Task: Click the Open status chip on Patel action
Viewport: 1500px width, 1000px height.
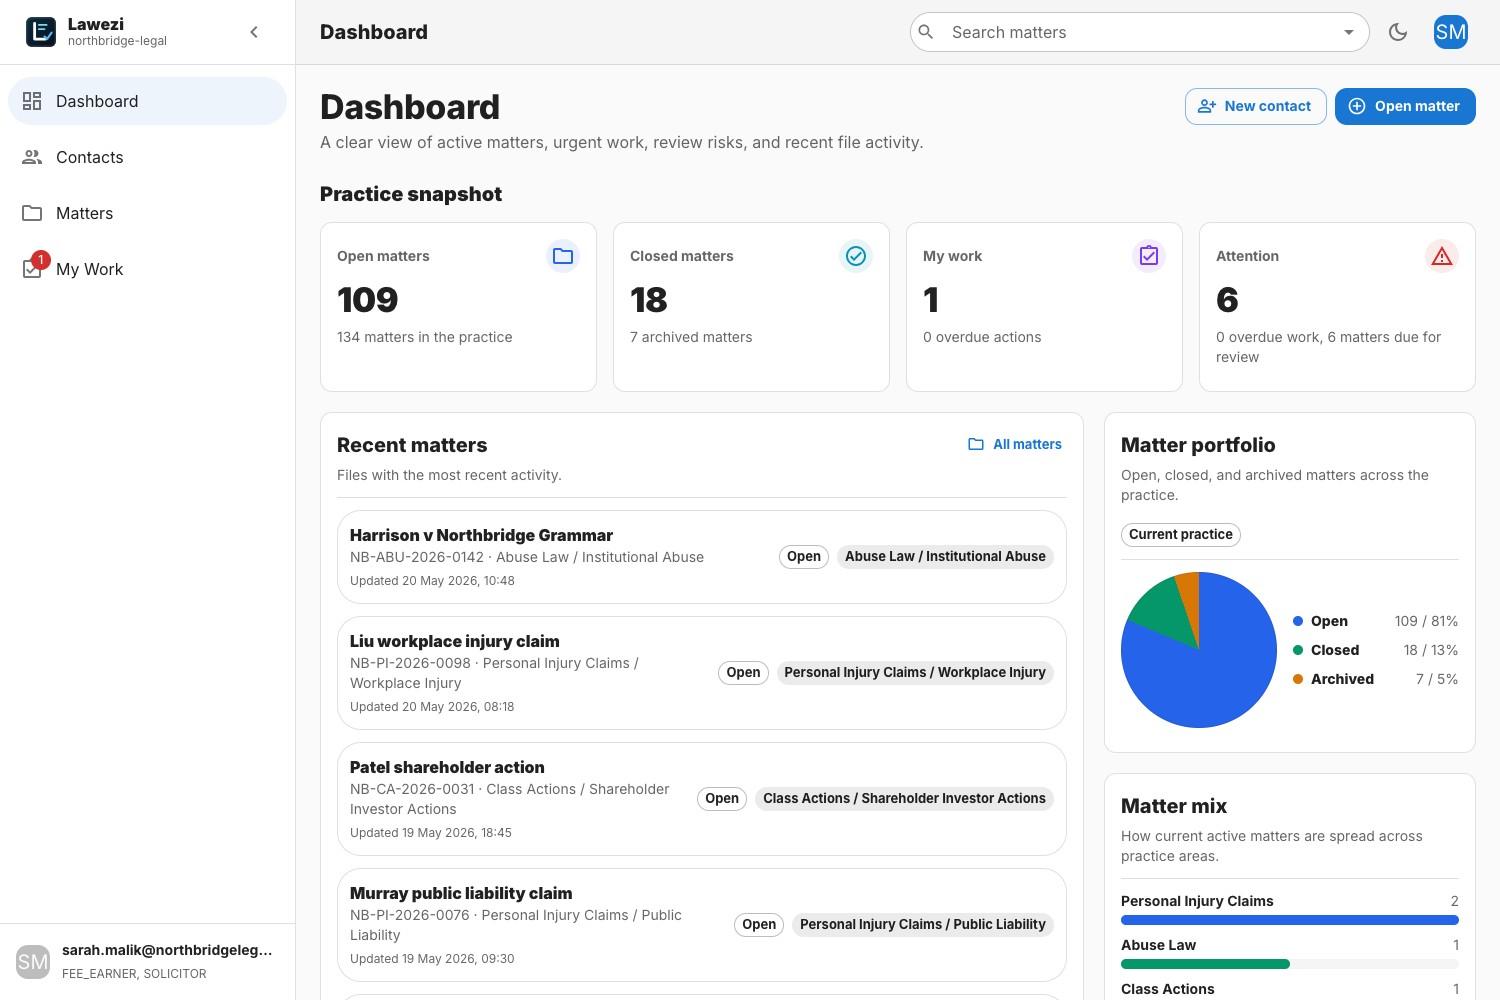Action: 722,798
